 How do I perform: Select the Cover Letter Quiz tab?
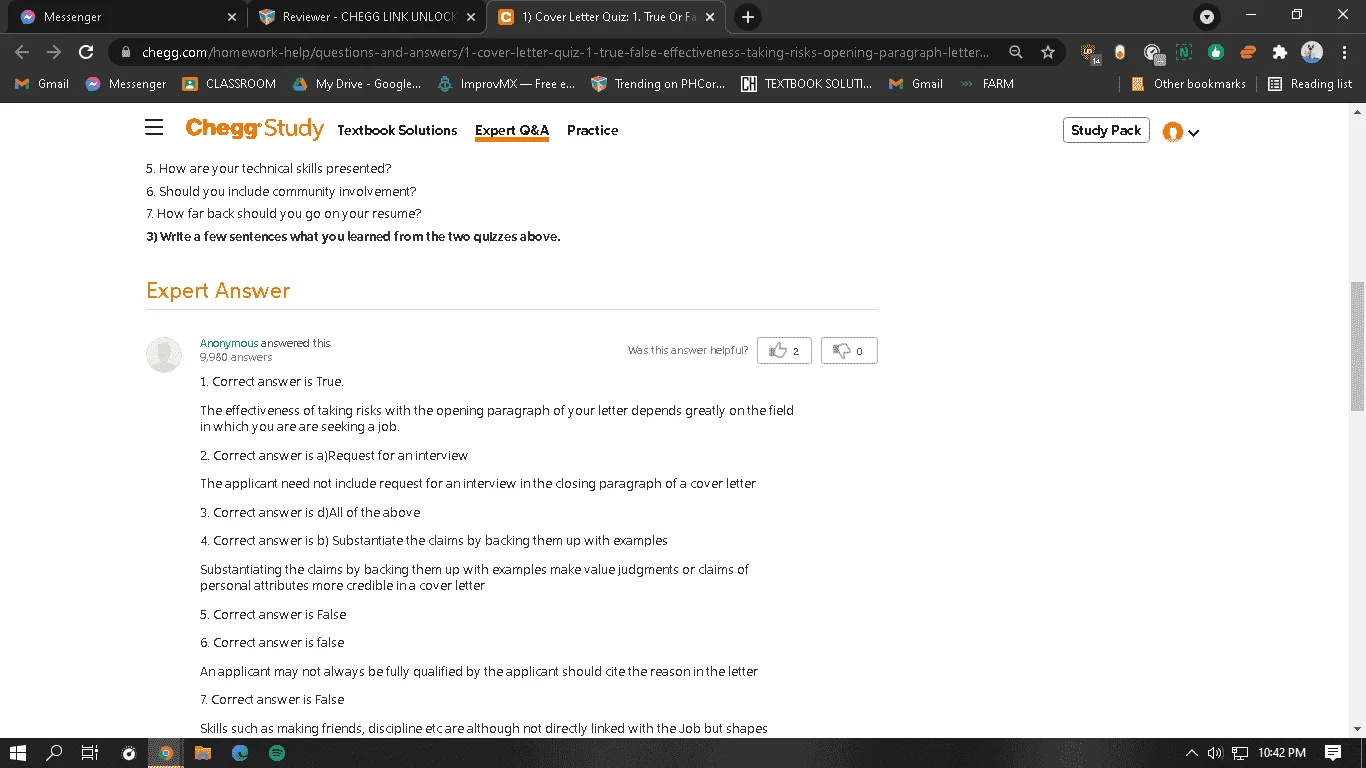click(605, 17)
